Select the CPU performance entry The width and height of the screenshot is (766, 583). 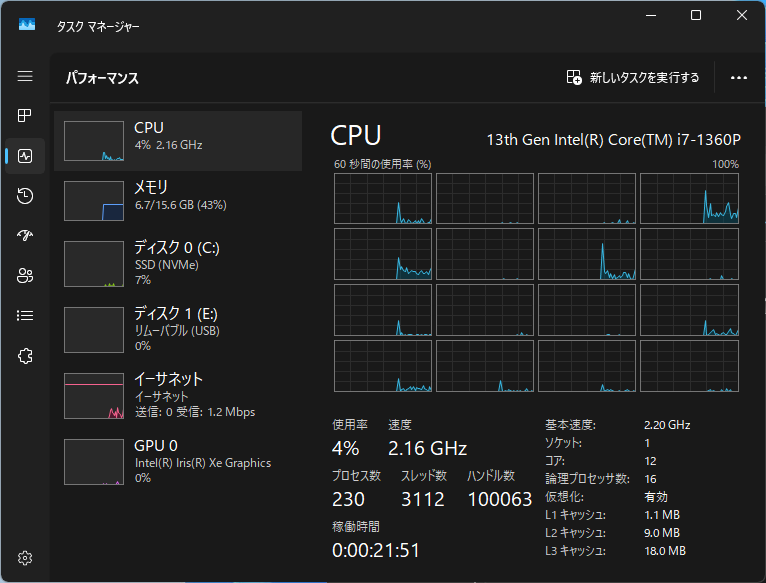[x=178, y=141]
